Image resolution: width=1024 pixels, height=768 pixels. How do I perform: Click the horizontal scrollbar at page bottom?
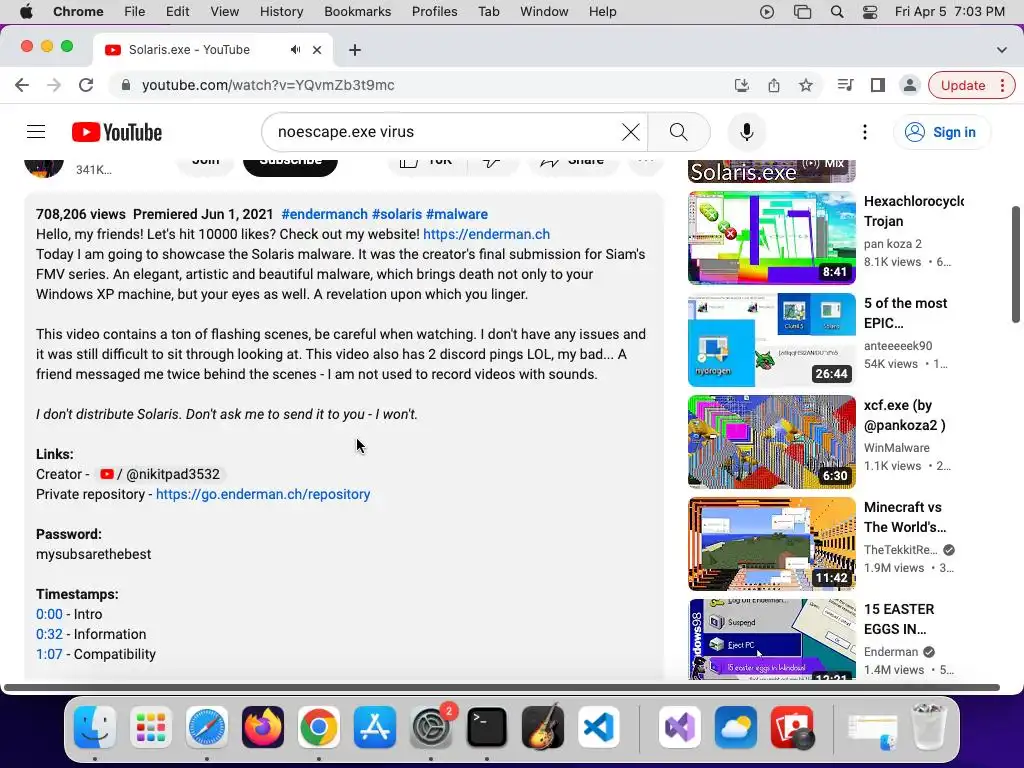pos(501,687)
